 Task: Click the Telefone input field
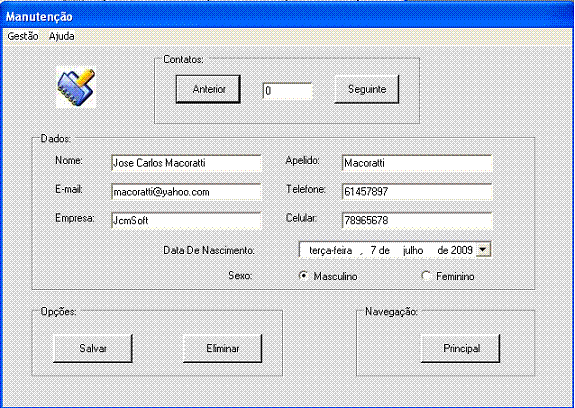pyautogui.click(x=417, y=191)
